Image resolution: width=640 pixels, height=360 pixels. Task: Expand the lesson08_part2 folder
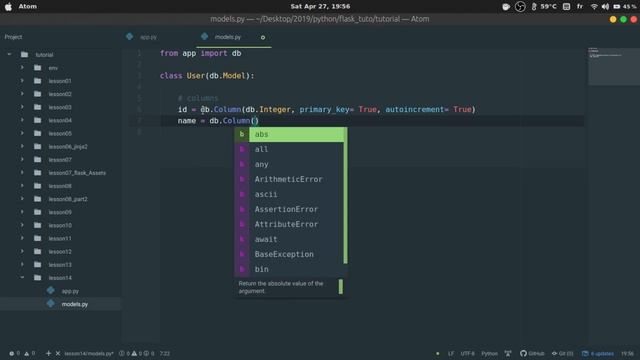coord(22,199)
